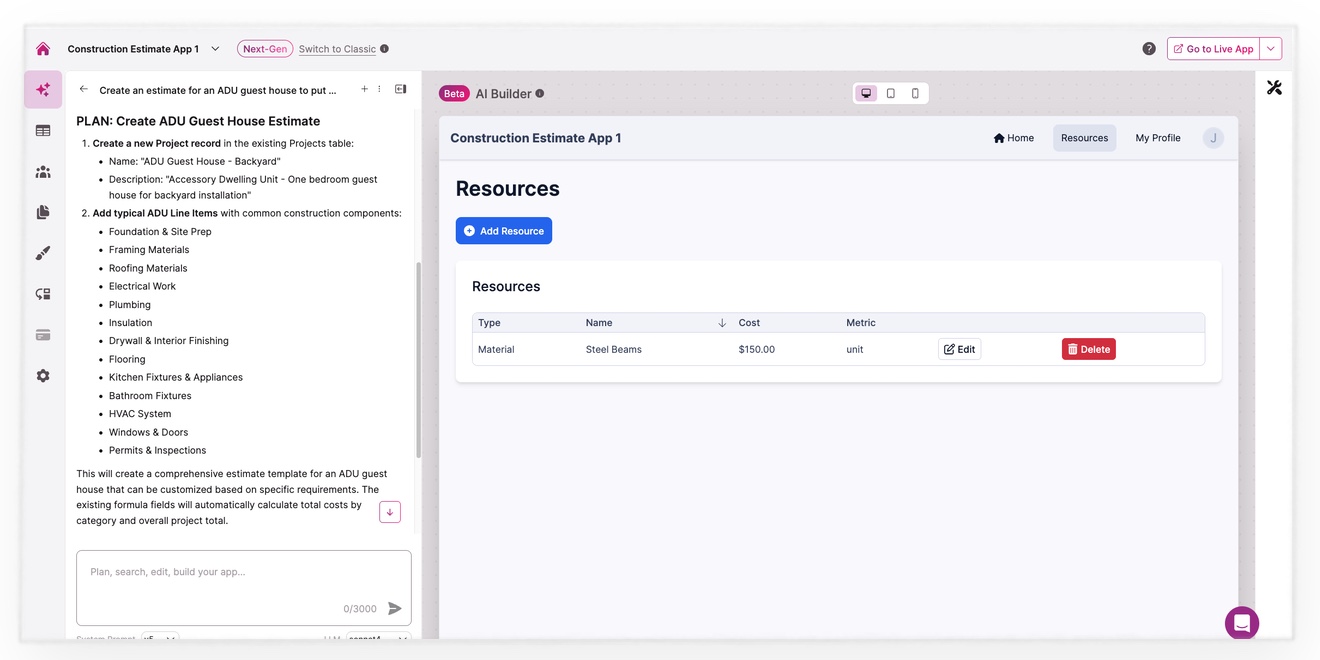The height and width of the screenshot is (660, 1320).
Task: Open the data tables icon in sidebar
Action: (43, 131)
